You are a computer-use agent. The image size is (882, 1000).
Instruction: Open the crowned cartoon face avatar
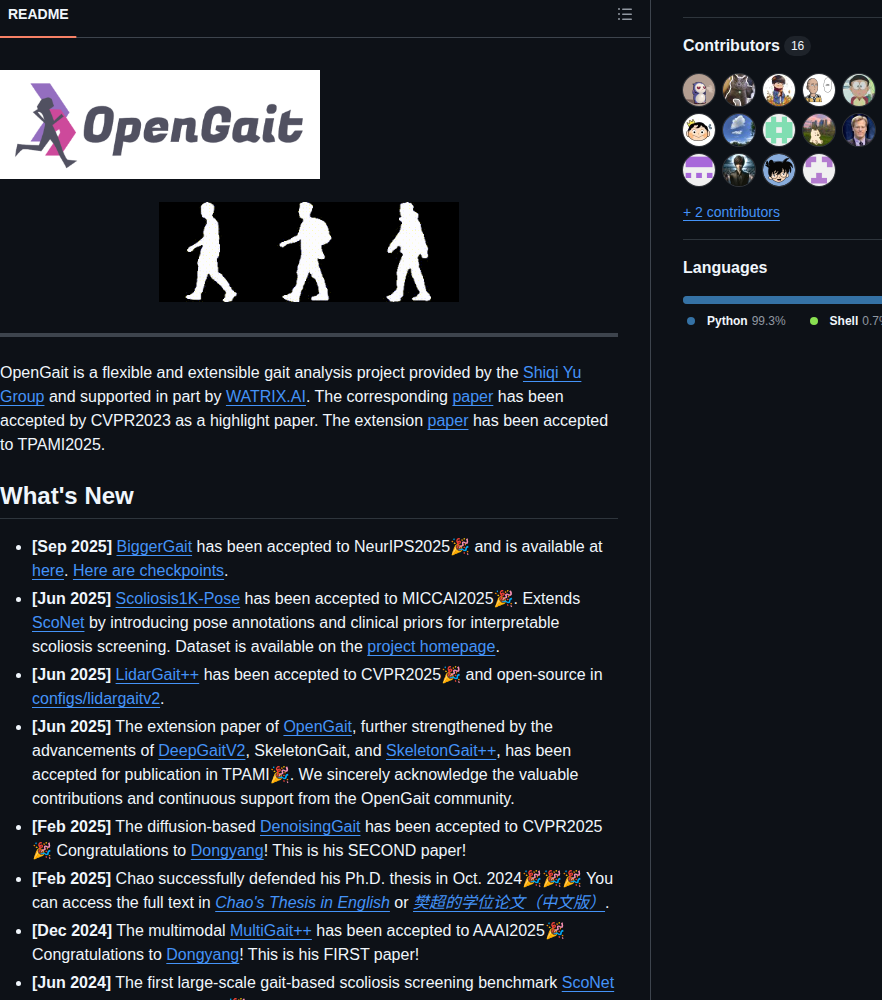pos(699,130)
